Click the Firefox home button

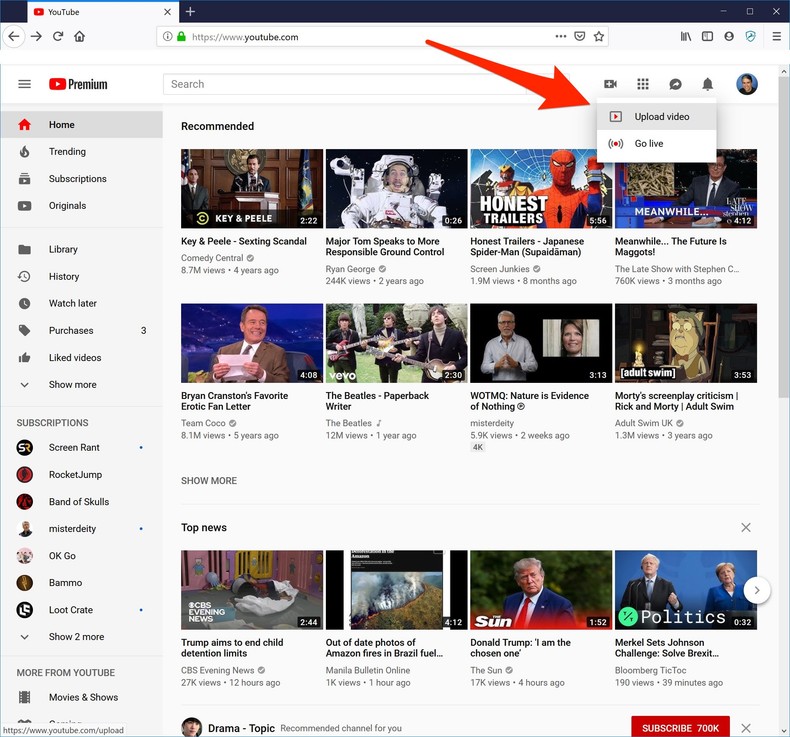pos(79,37)
